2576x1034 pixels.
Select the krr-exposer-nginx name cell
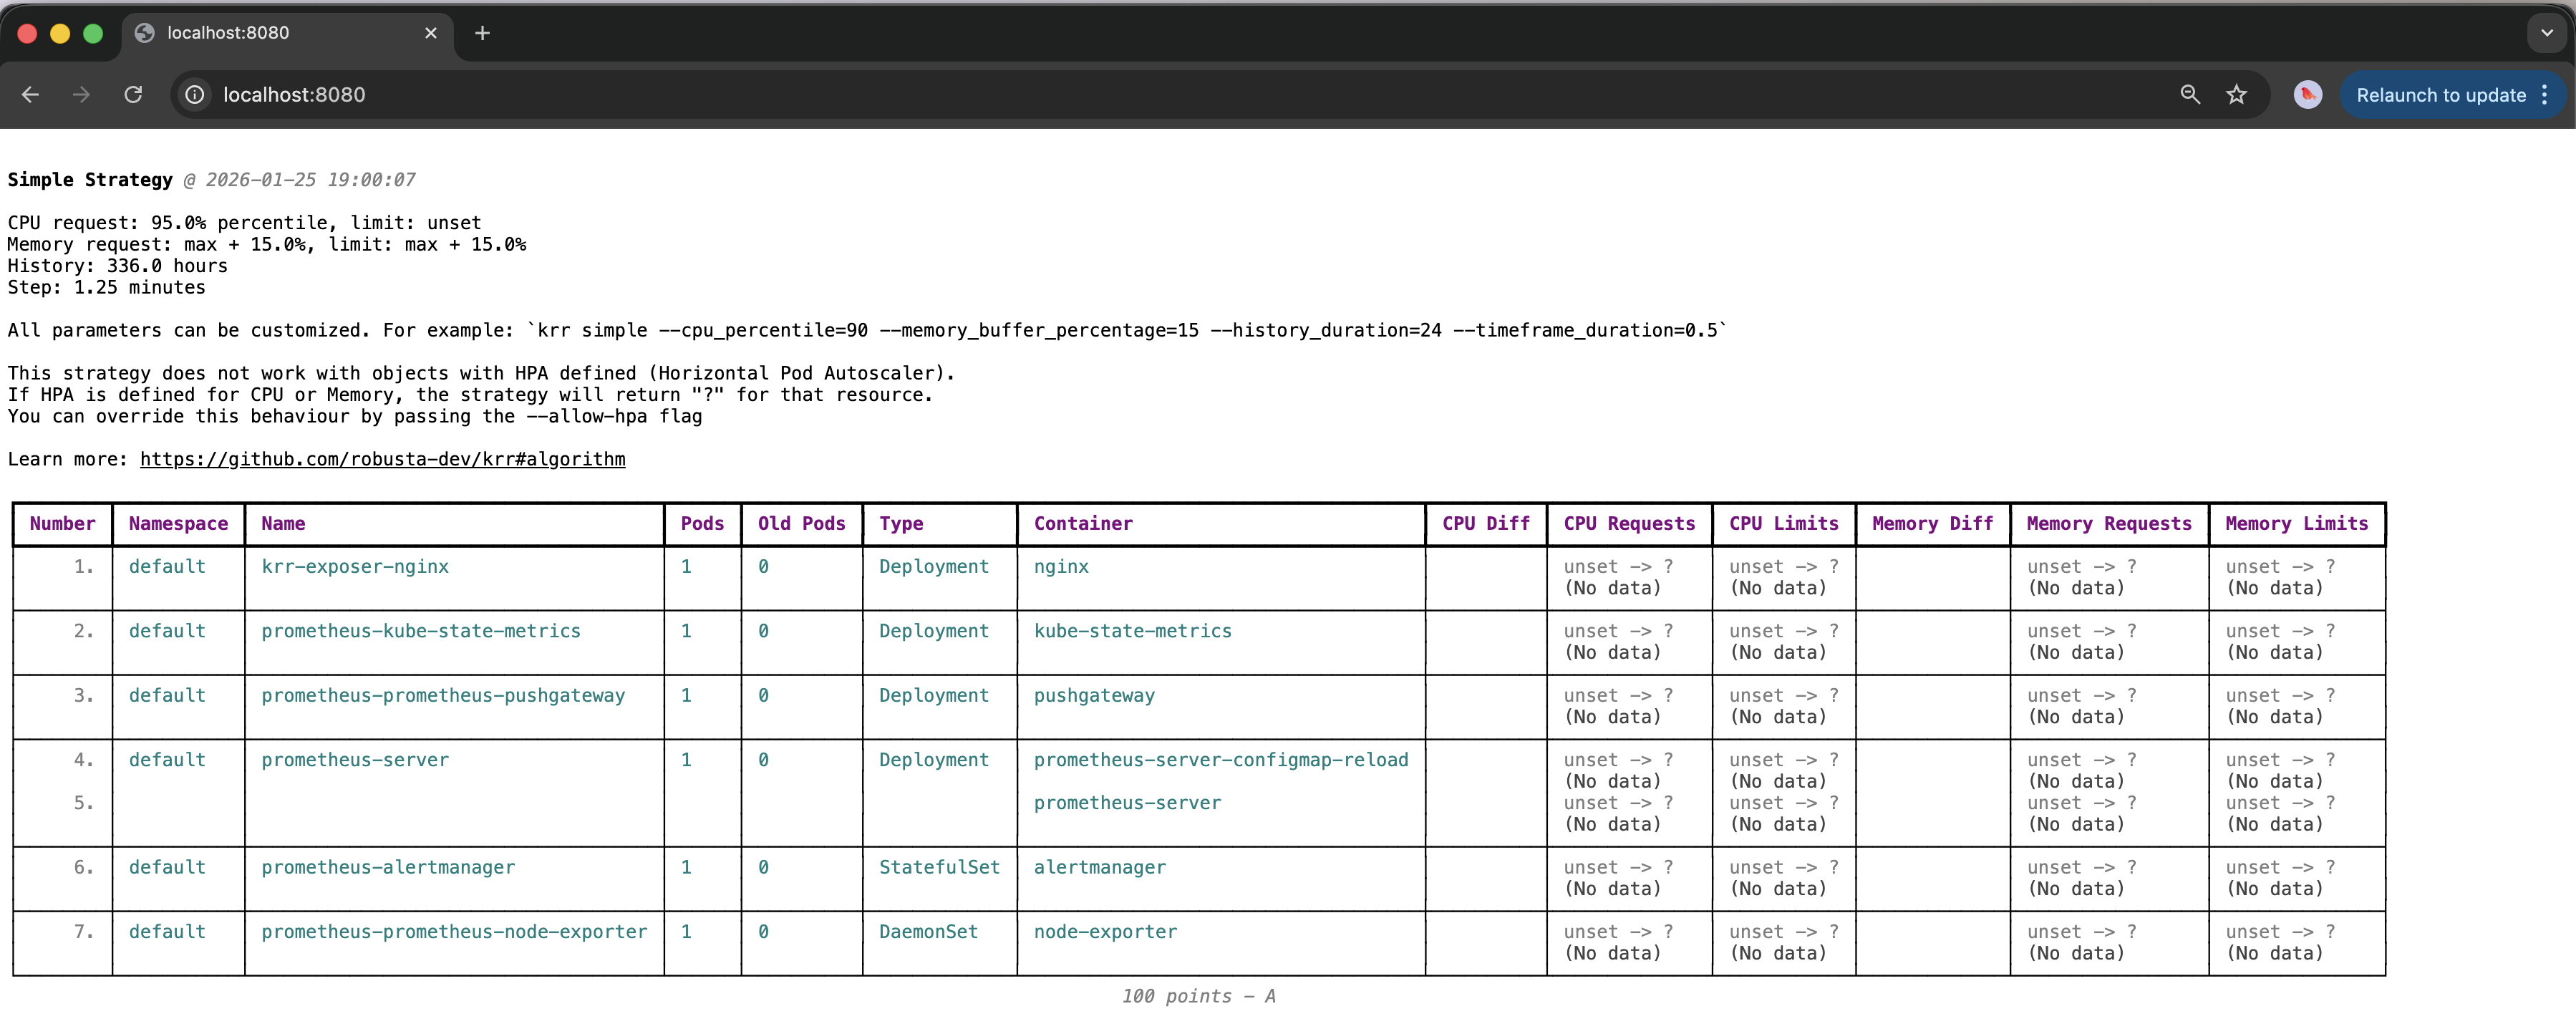355,566
